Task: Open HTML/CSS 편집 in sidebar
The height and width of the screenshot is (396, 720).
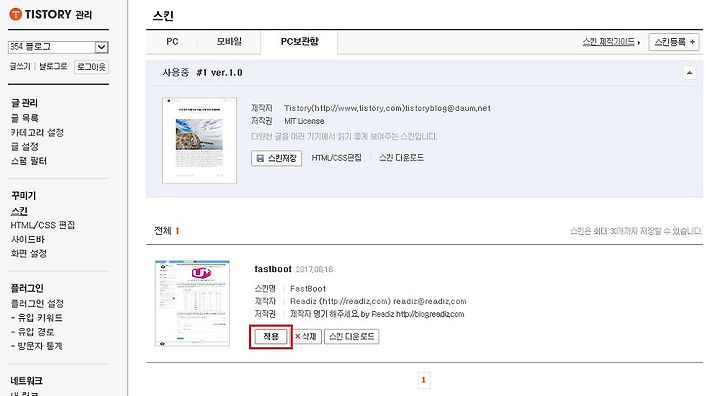Action: [43, 225]
